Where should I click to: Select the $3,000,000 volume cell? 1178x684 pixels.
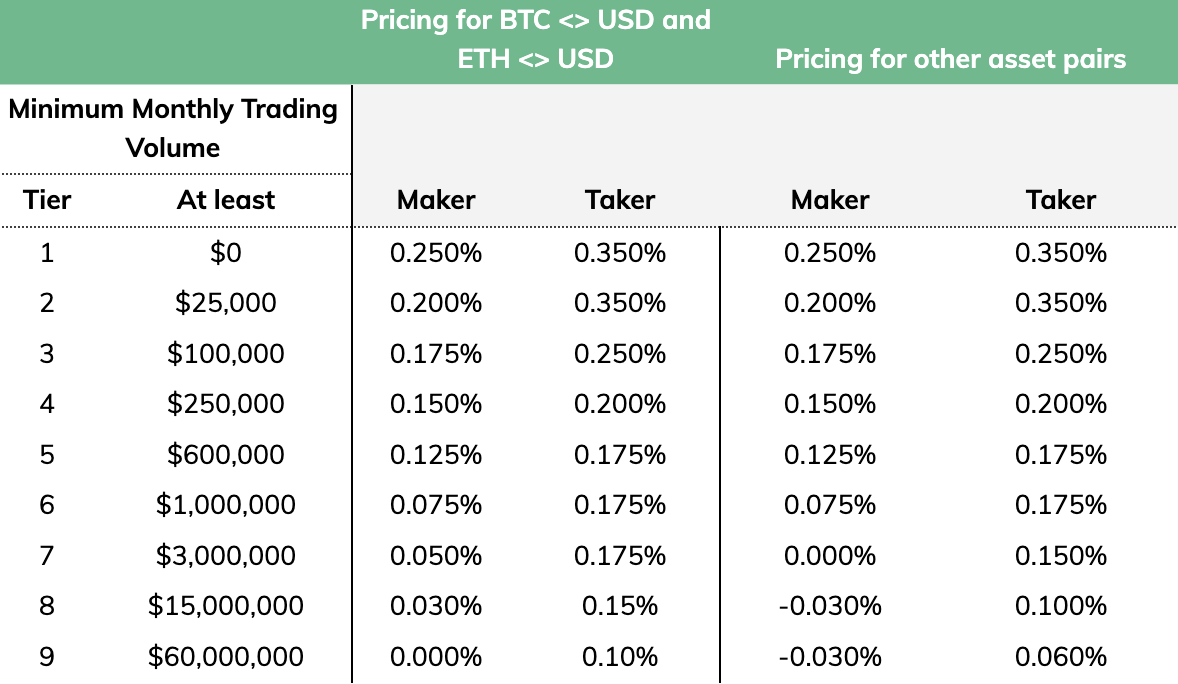pyautogui.click(x=225, y=555)
